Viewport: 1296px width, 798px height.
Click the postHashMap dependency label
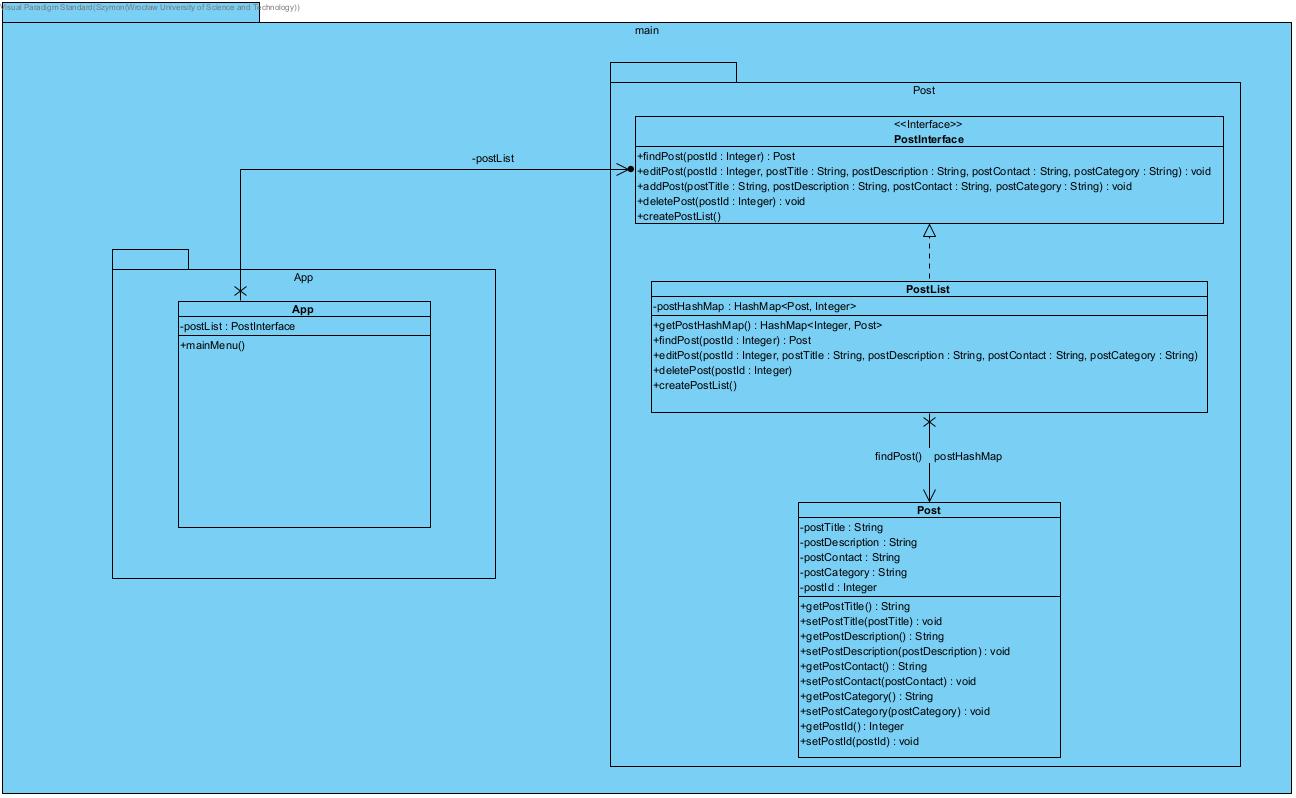(970, 457)
